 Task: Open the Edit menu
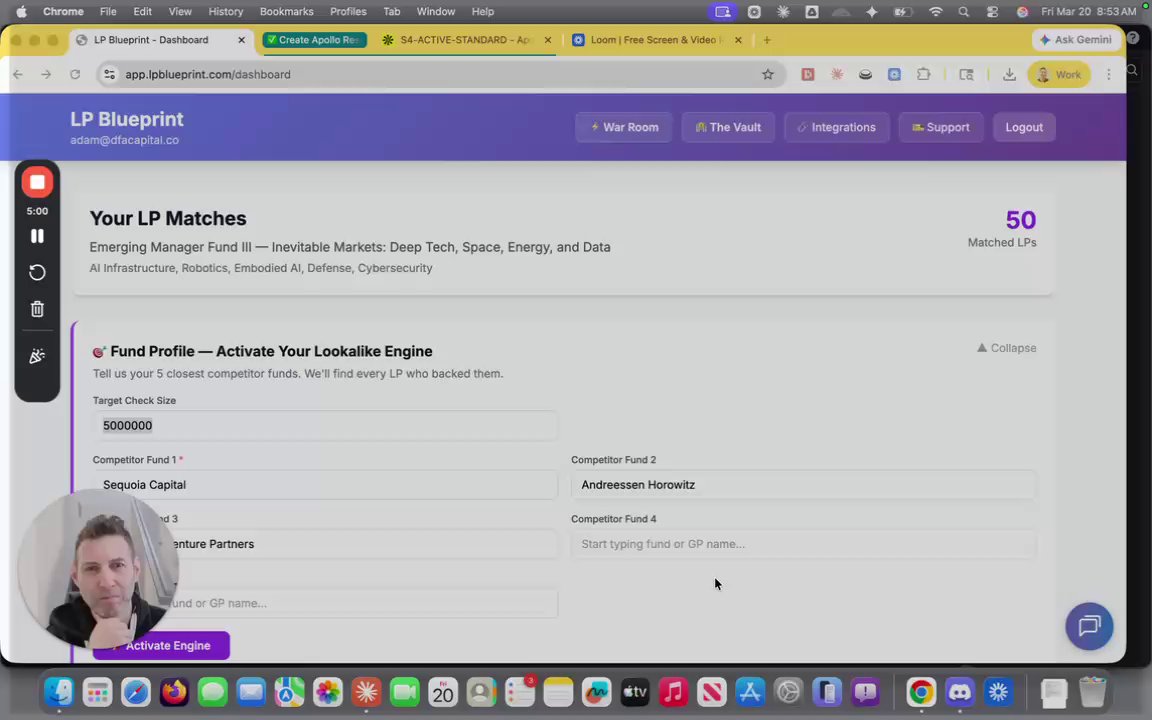(x=143, y=12)
